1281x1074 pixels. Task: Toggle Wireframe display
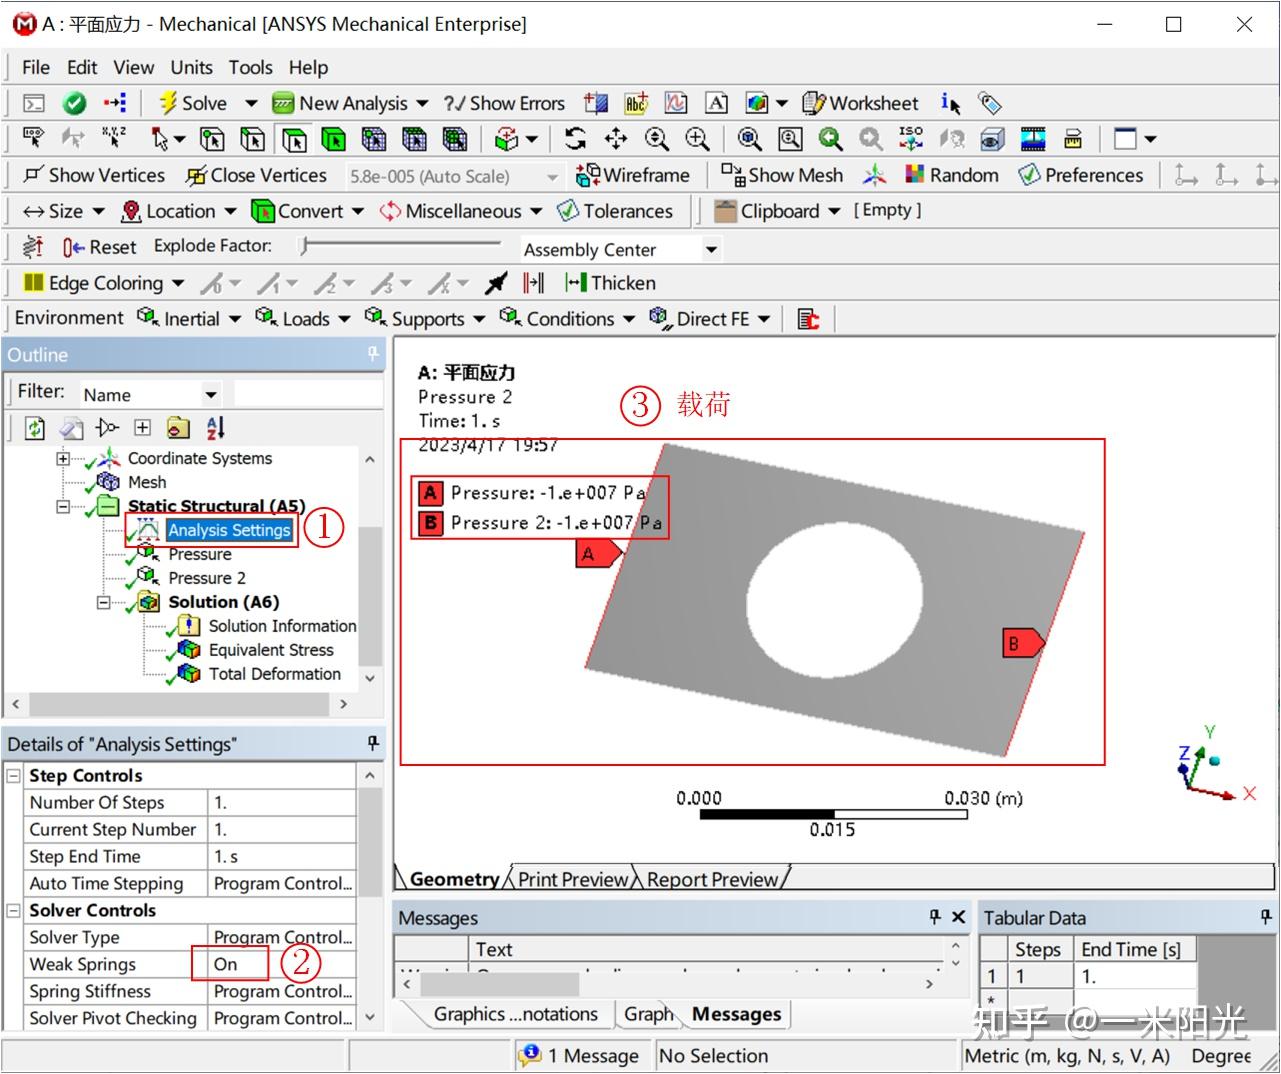[x=633, y=175]
